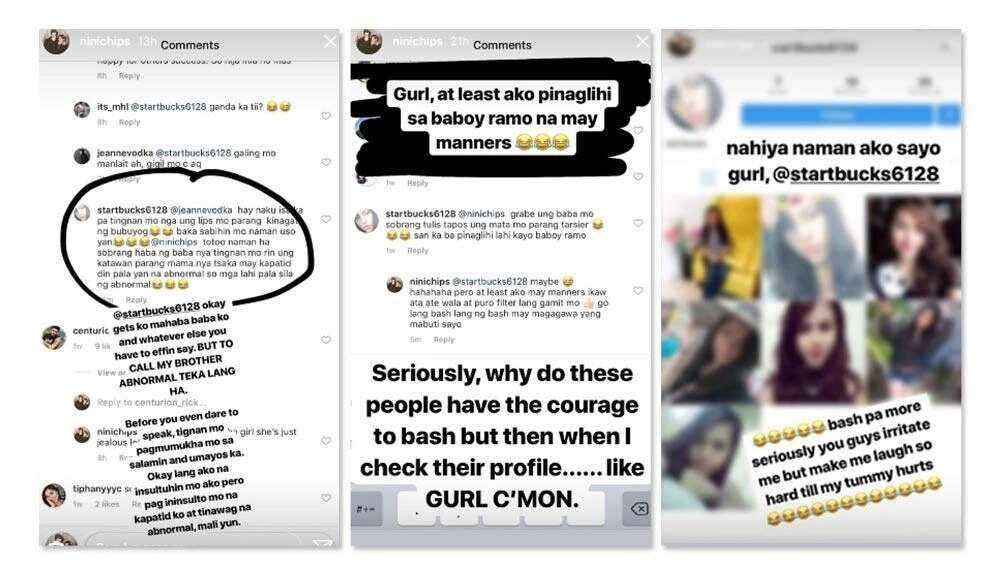
Task: Reply to ninichips 'maybe' comment
Action: pos(444,340)
